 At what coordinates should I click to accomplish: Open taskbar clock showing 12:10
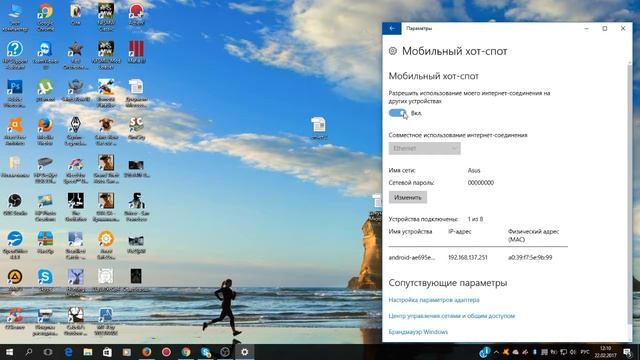click(x=605, y=352)
